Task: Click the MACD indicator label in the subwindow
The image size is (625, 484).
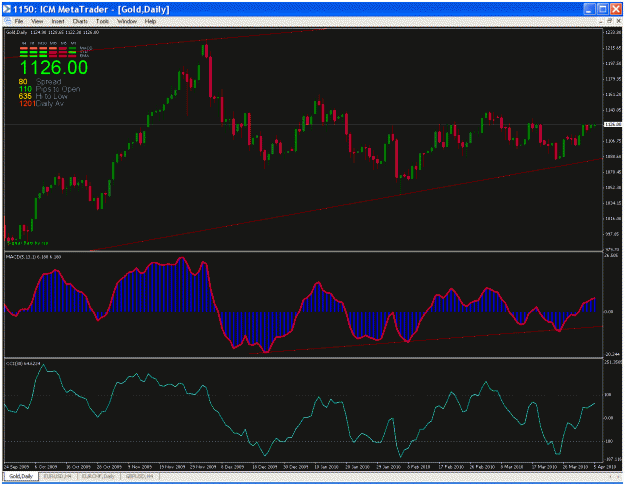Action: click(x=33, y=257)
